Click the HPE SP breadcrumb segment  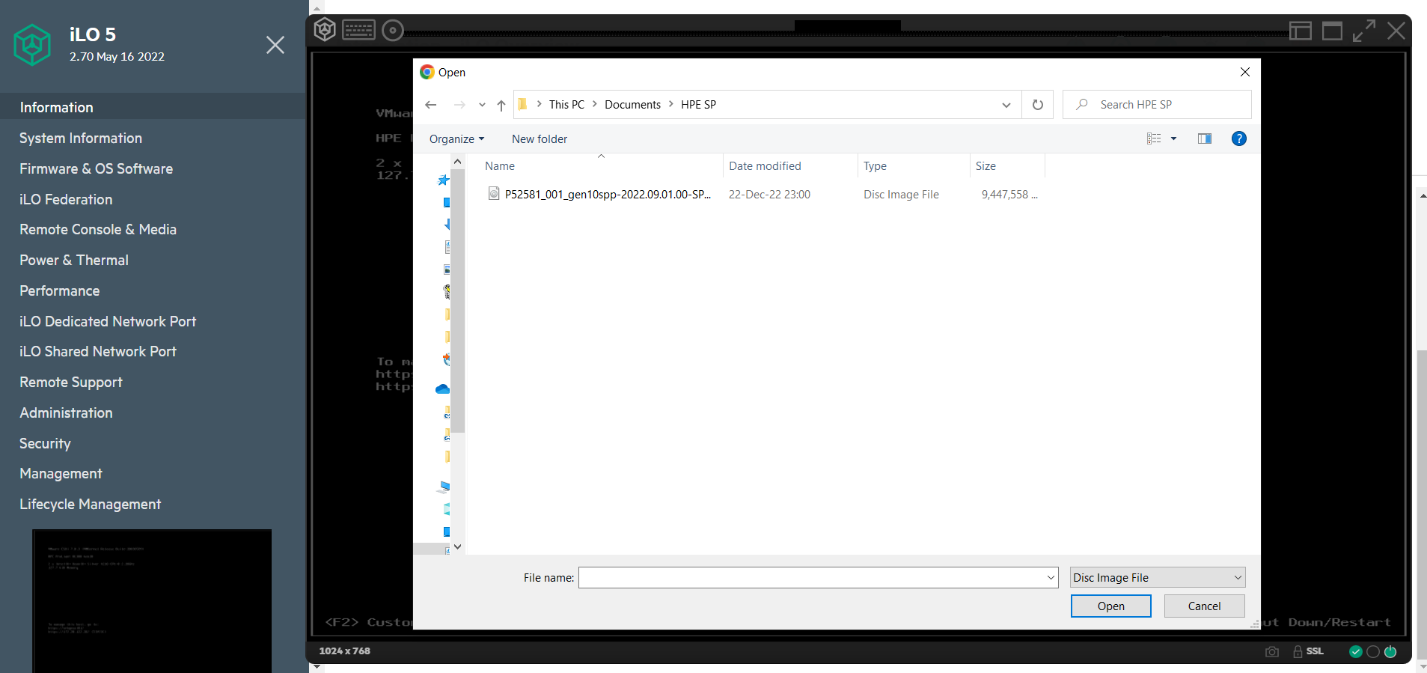[697, 105]
